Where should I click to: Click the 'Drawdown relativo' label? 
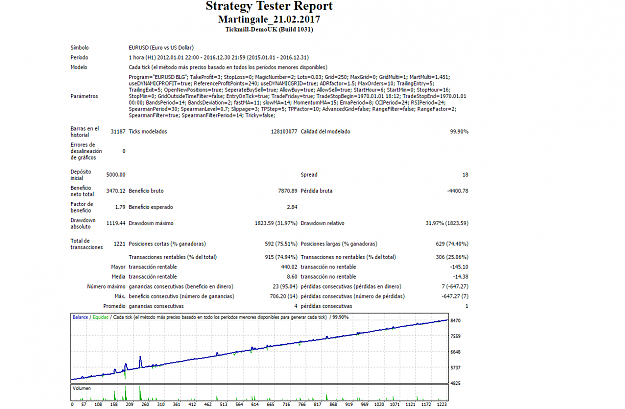[x=322, y=223]
